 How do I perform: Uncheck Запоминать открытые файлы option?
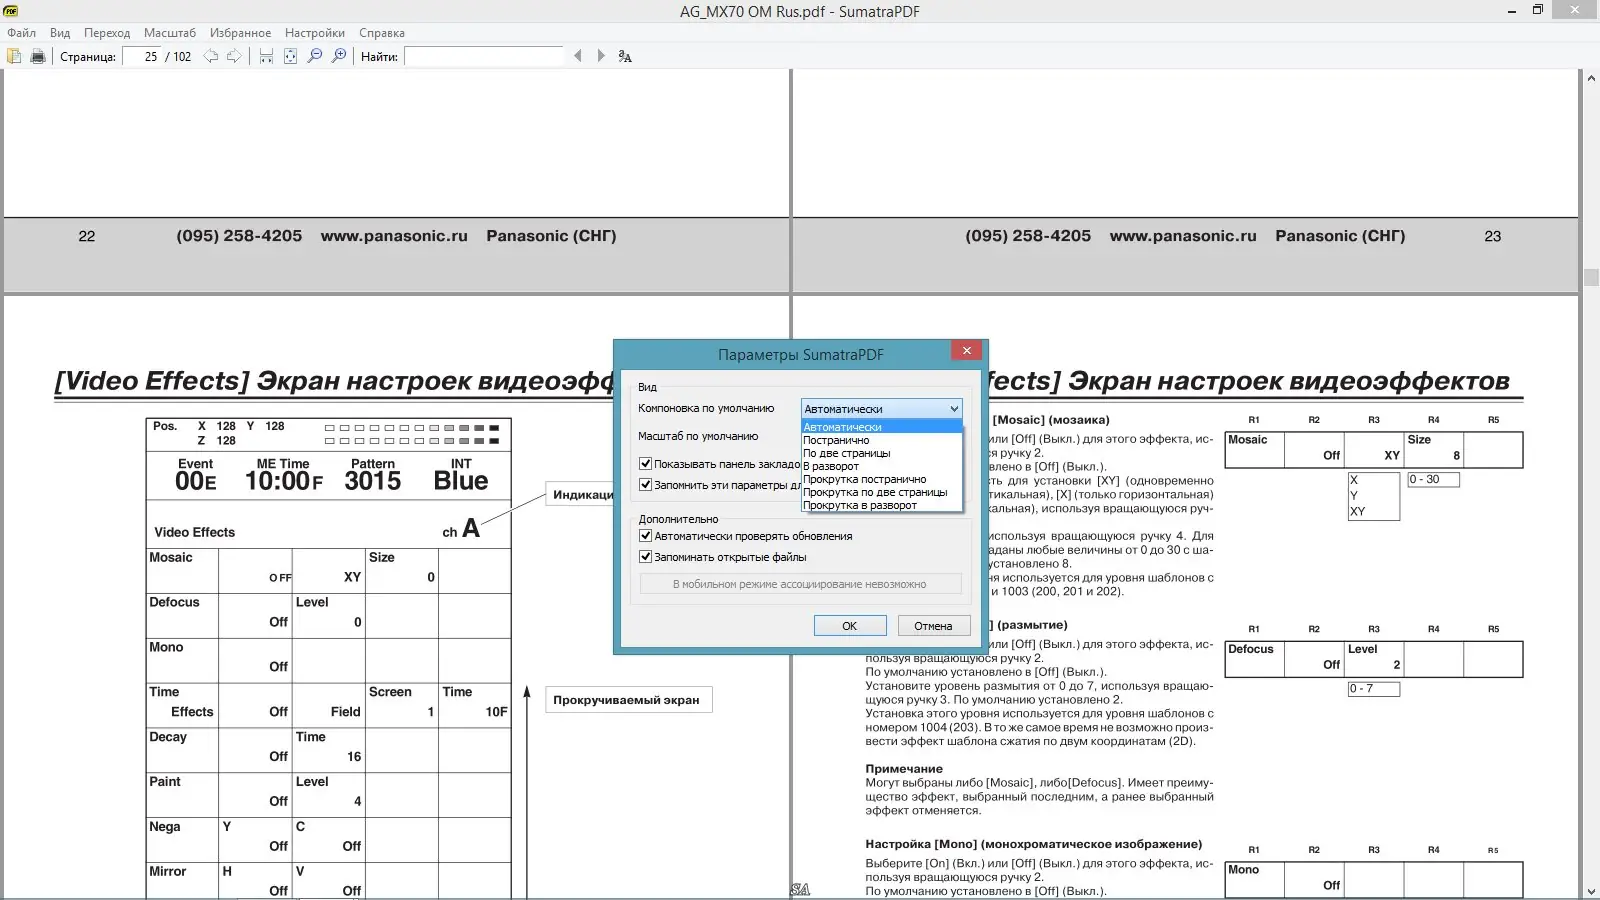[x=646, y=557]
